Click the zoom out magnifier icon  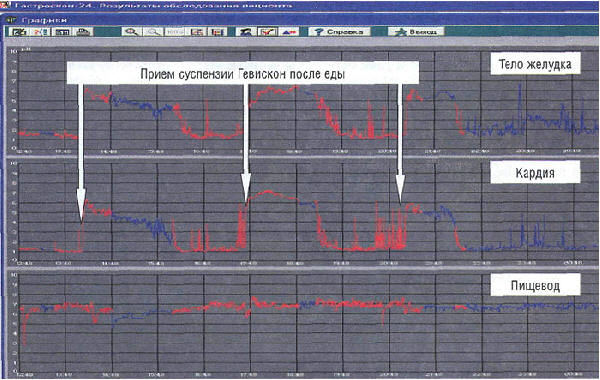(x=153, y=32)
